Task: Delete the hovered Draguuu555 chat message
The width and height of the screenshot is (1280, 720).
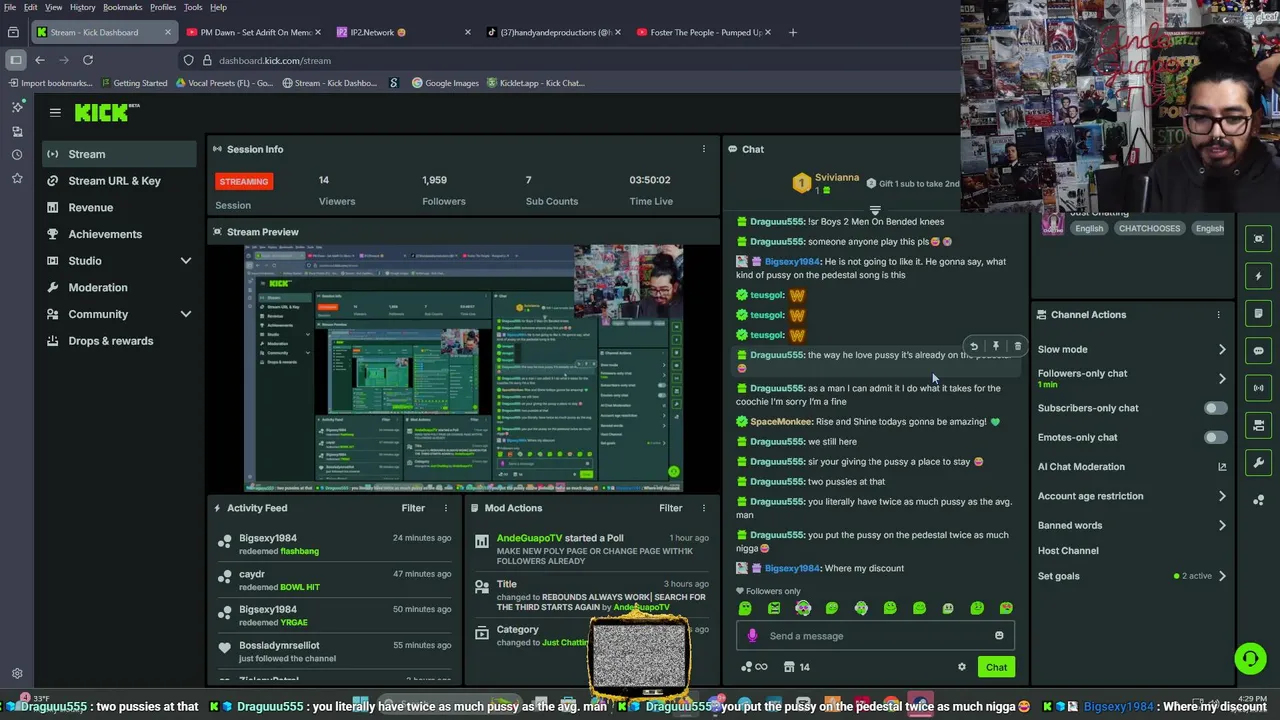Action: click(1018, 346)
